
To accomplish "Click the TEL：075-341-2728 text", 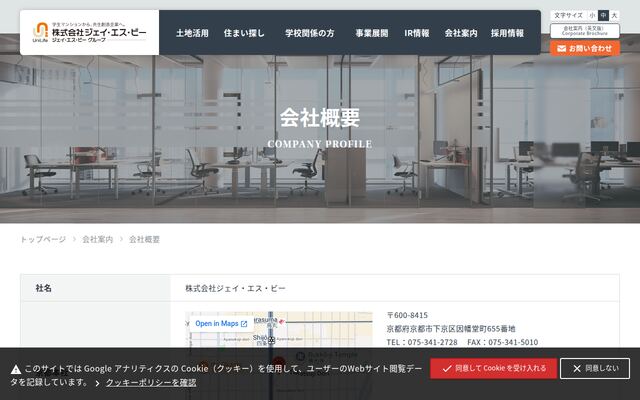I will [422, 342].
